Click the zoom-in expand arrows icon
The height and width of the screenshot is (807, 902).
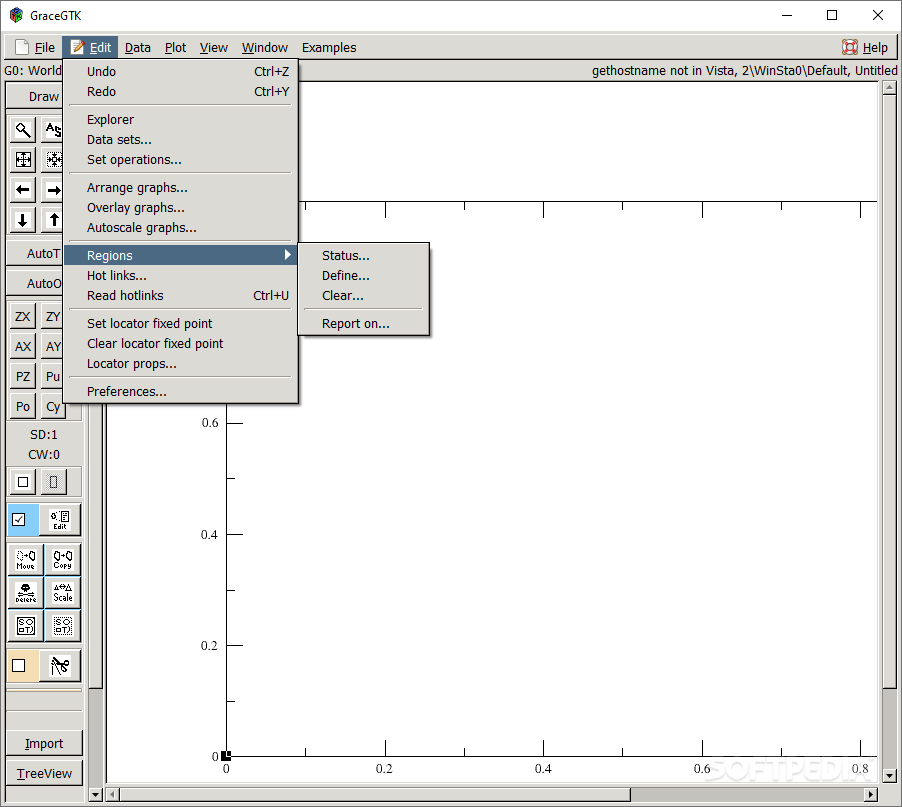(x=23, y=160)
